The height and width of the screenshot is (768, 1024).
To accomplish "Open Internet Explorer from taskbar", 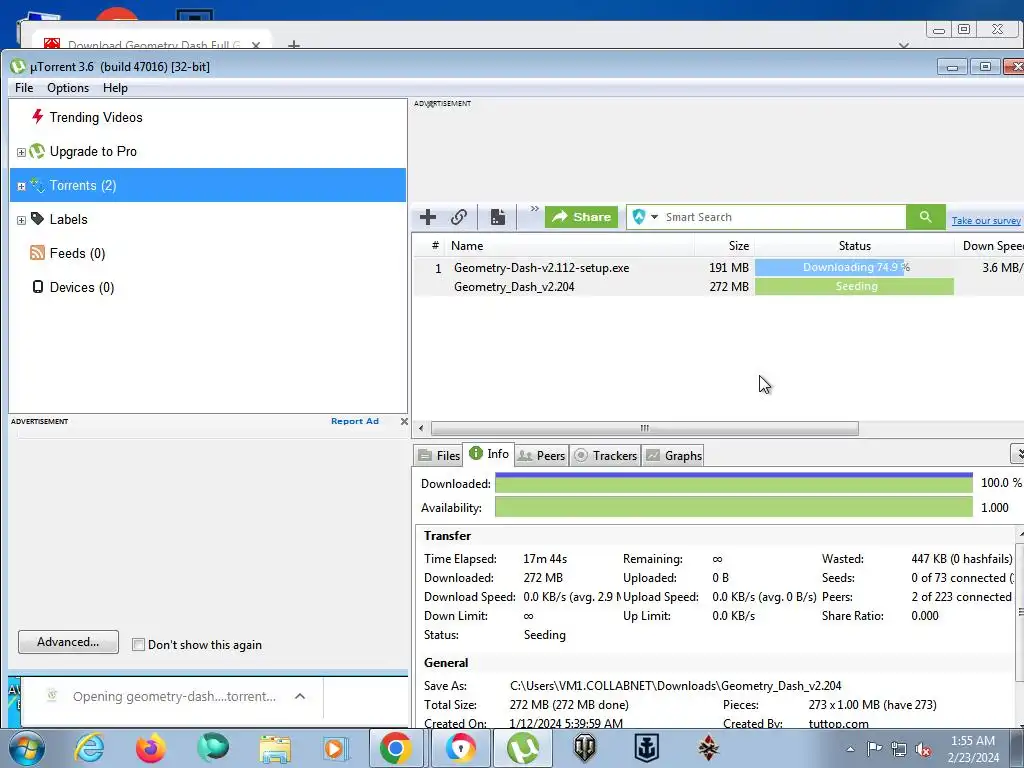I will pos(89,748).
